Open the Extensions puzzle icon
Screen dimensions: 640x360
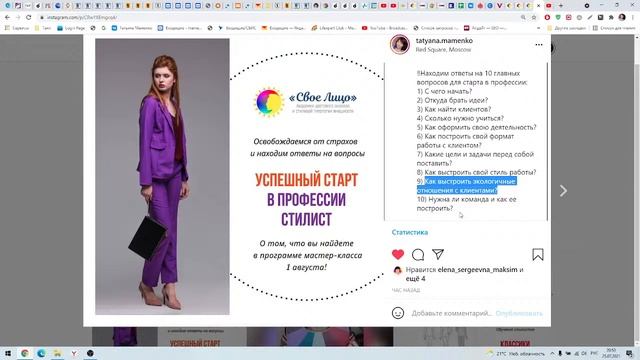611,18
